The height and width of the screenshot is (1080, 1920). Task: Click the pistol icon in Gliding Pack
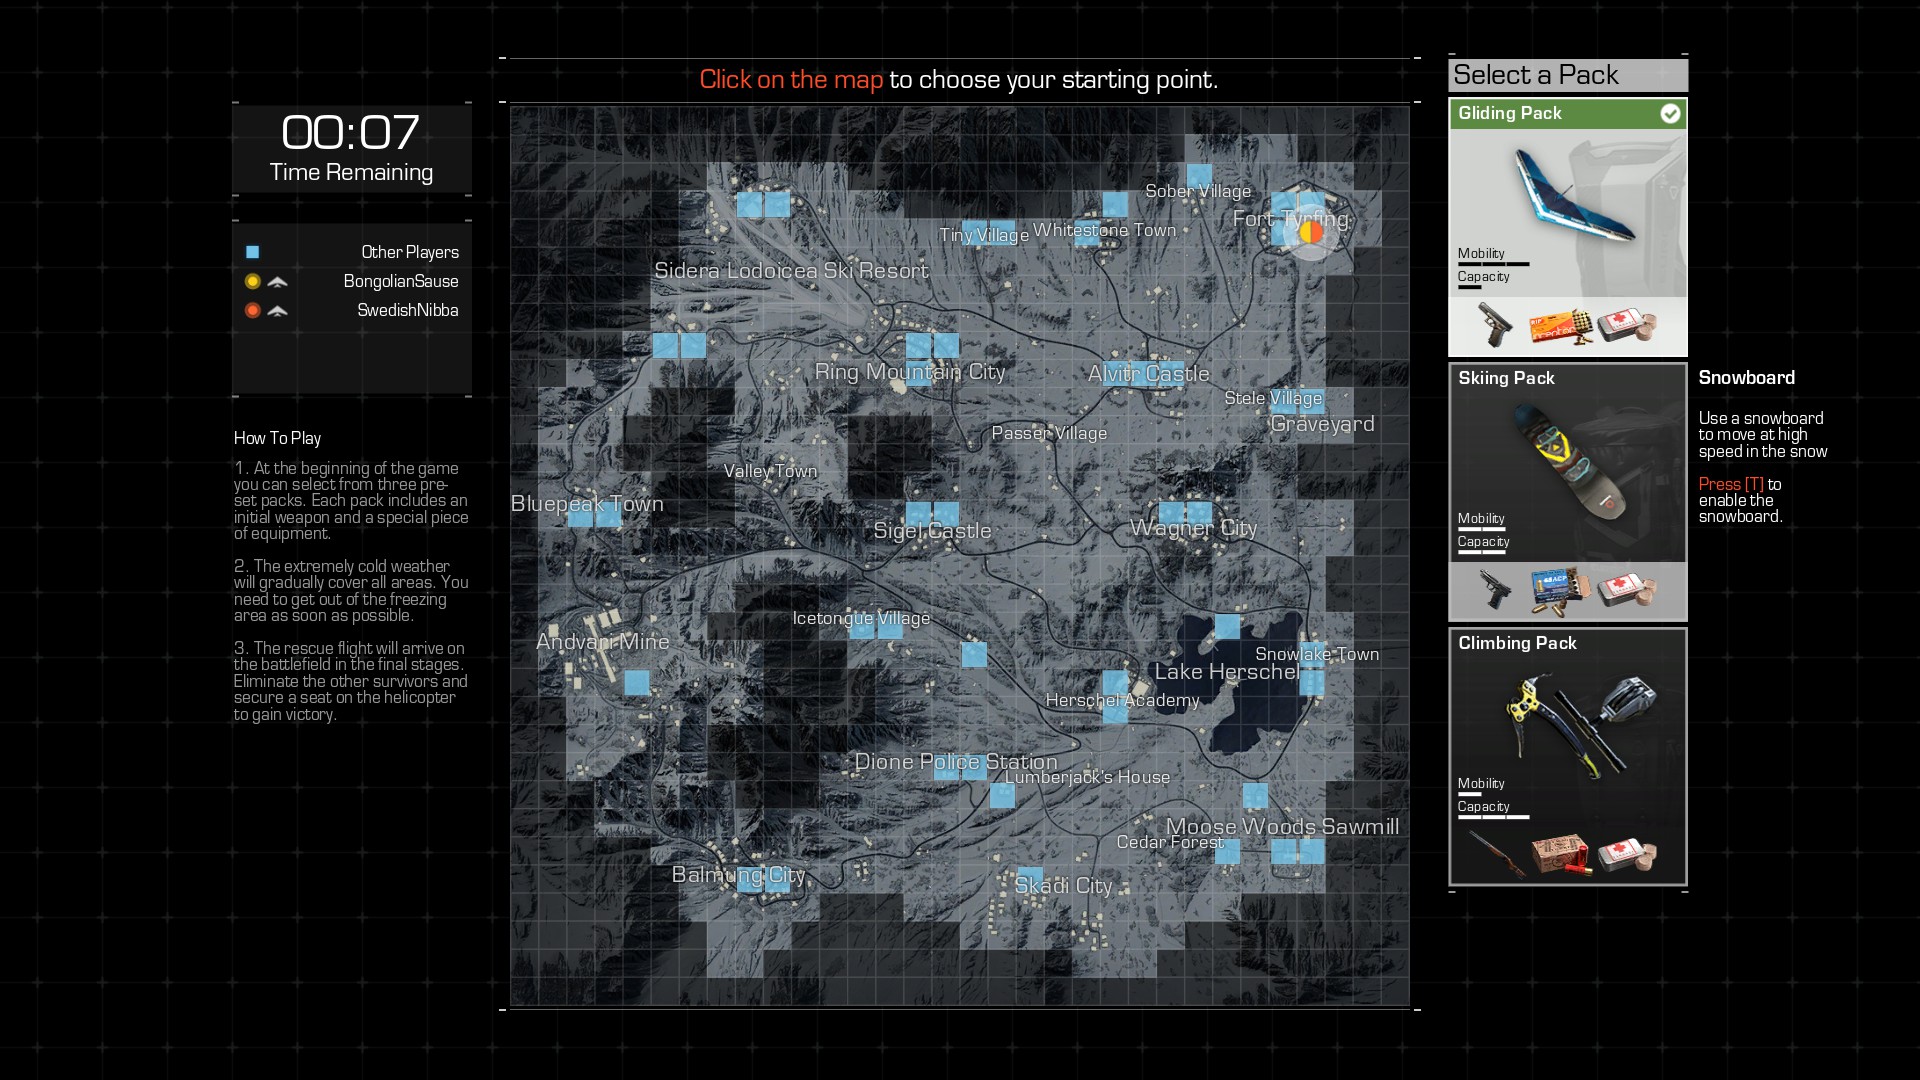pyautogui.click(x=1495, y=326)
